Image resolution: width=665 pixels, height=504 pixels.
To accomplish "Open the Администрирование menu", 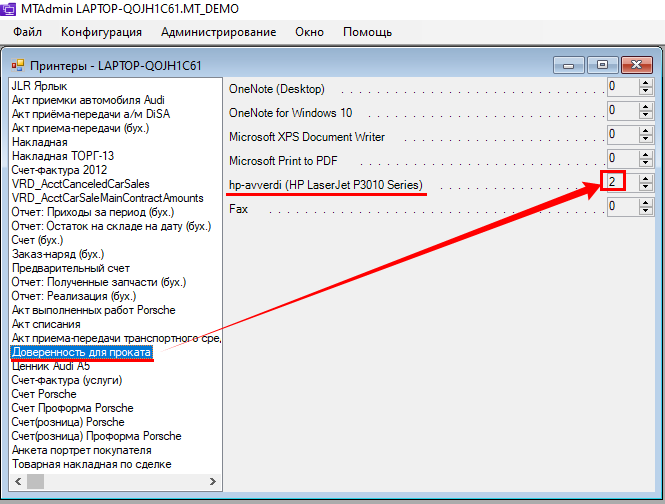I will [x=218, y=32].
